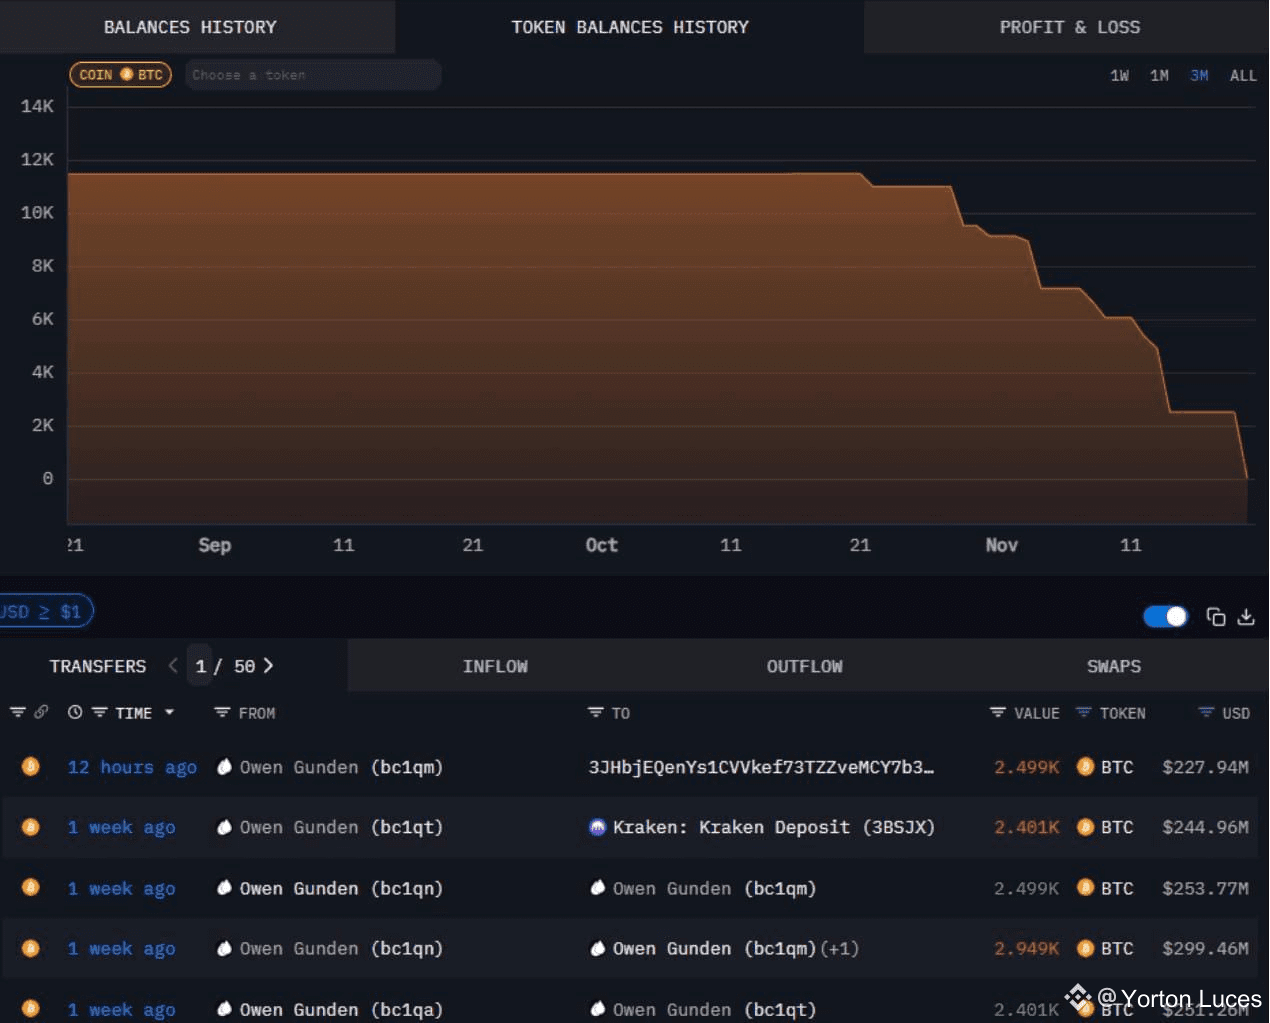Open the COIN BTC selector
The width and height of the screenshot is (1270, 1023).
[120, 75]
